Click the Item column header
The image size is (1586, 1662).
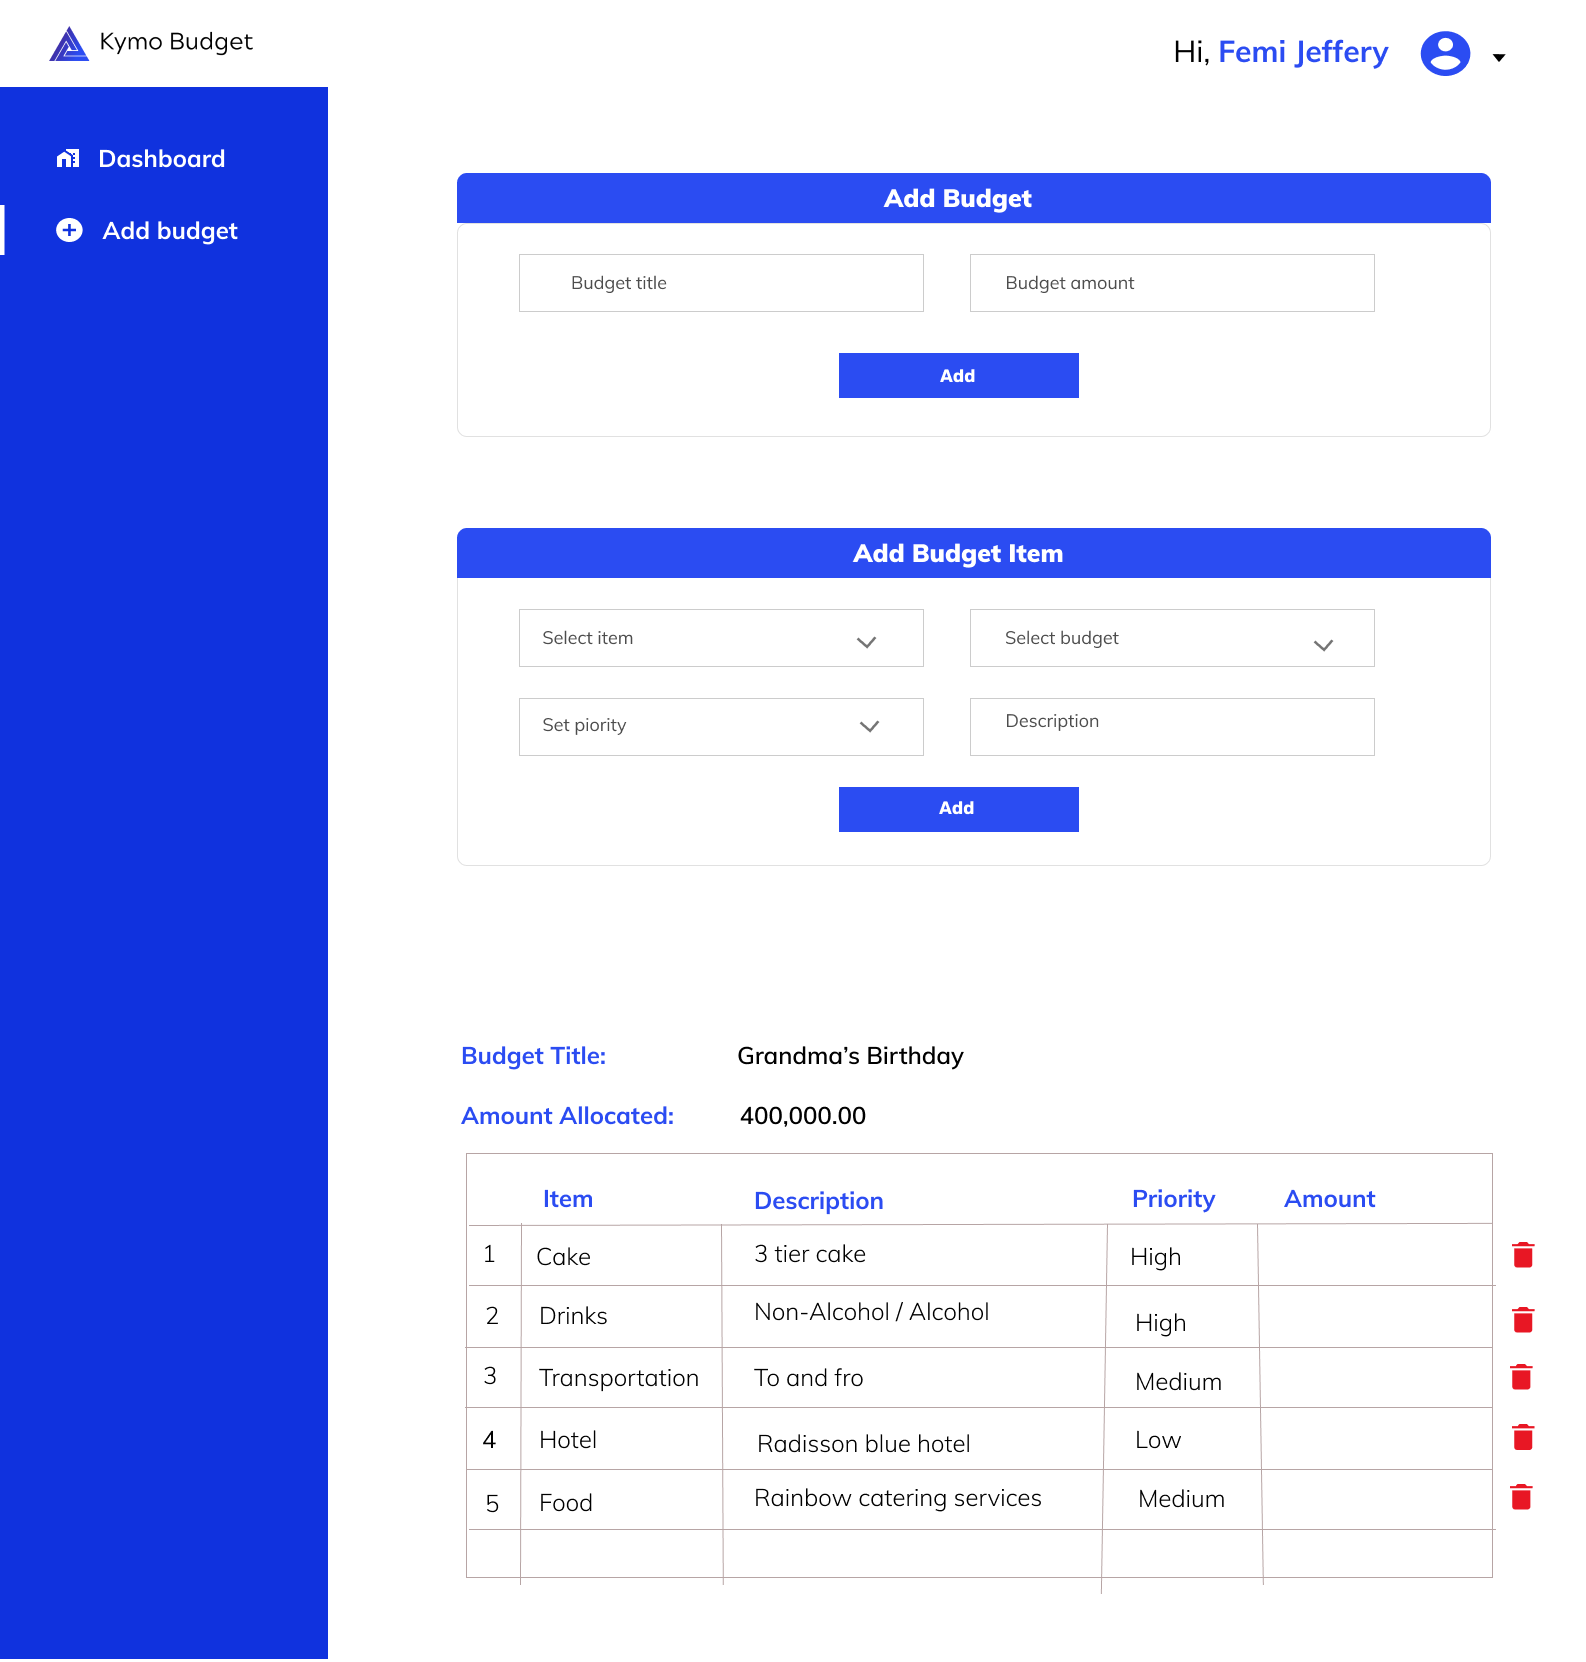(x=568, y=1199)
